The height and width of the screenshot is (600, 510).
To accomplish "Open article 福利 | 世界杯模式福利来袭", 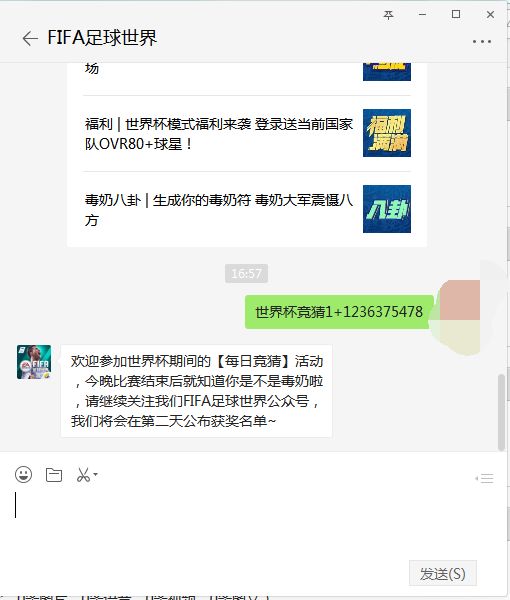I will tap(219, 134).
